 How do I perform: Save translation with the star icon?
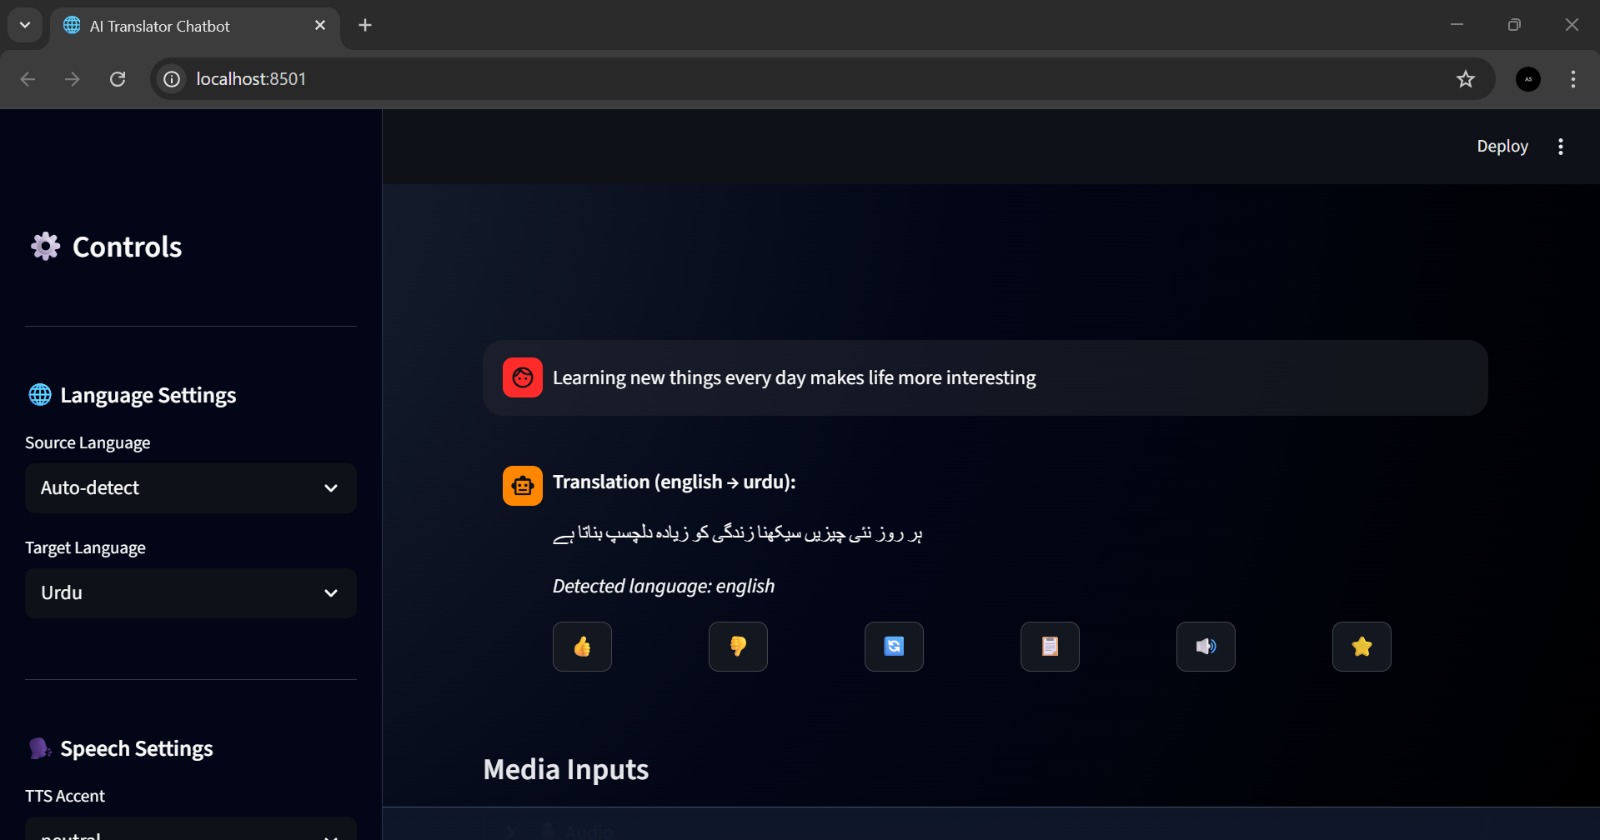pos(1362,647)
